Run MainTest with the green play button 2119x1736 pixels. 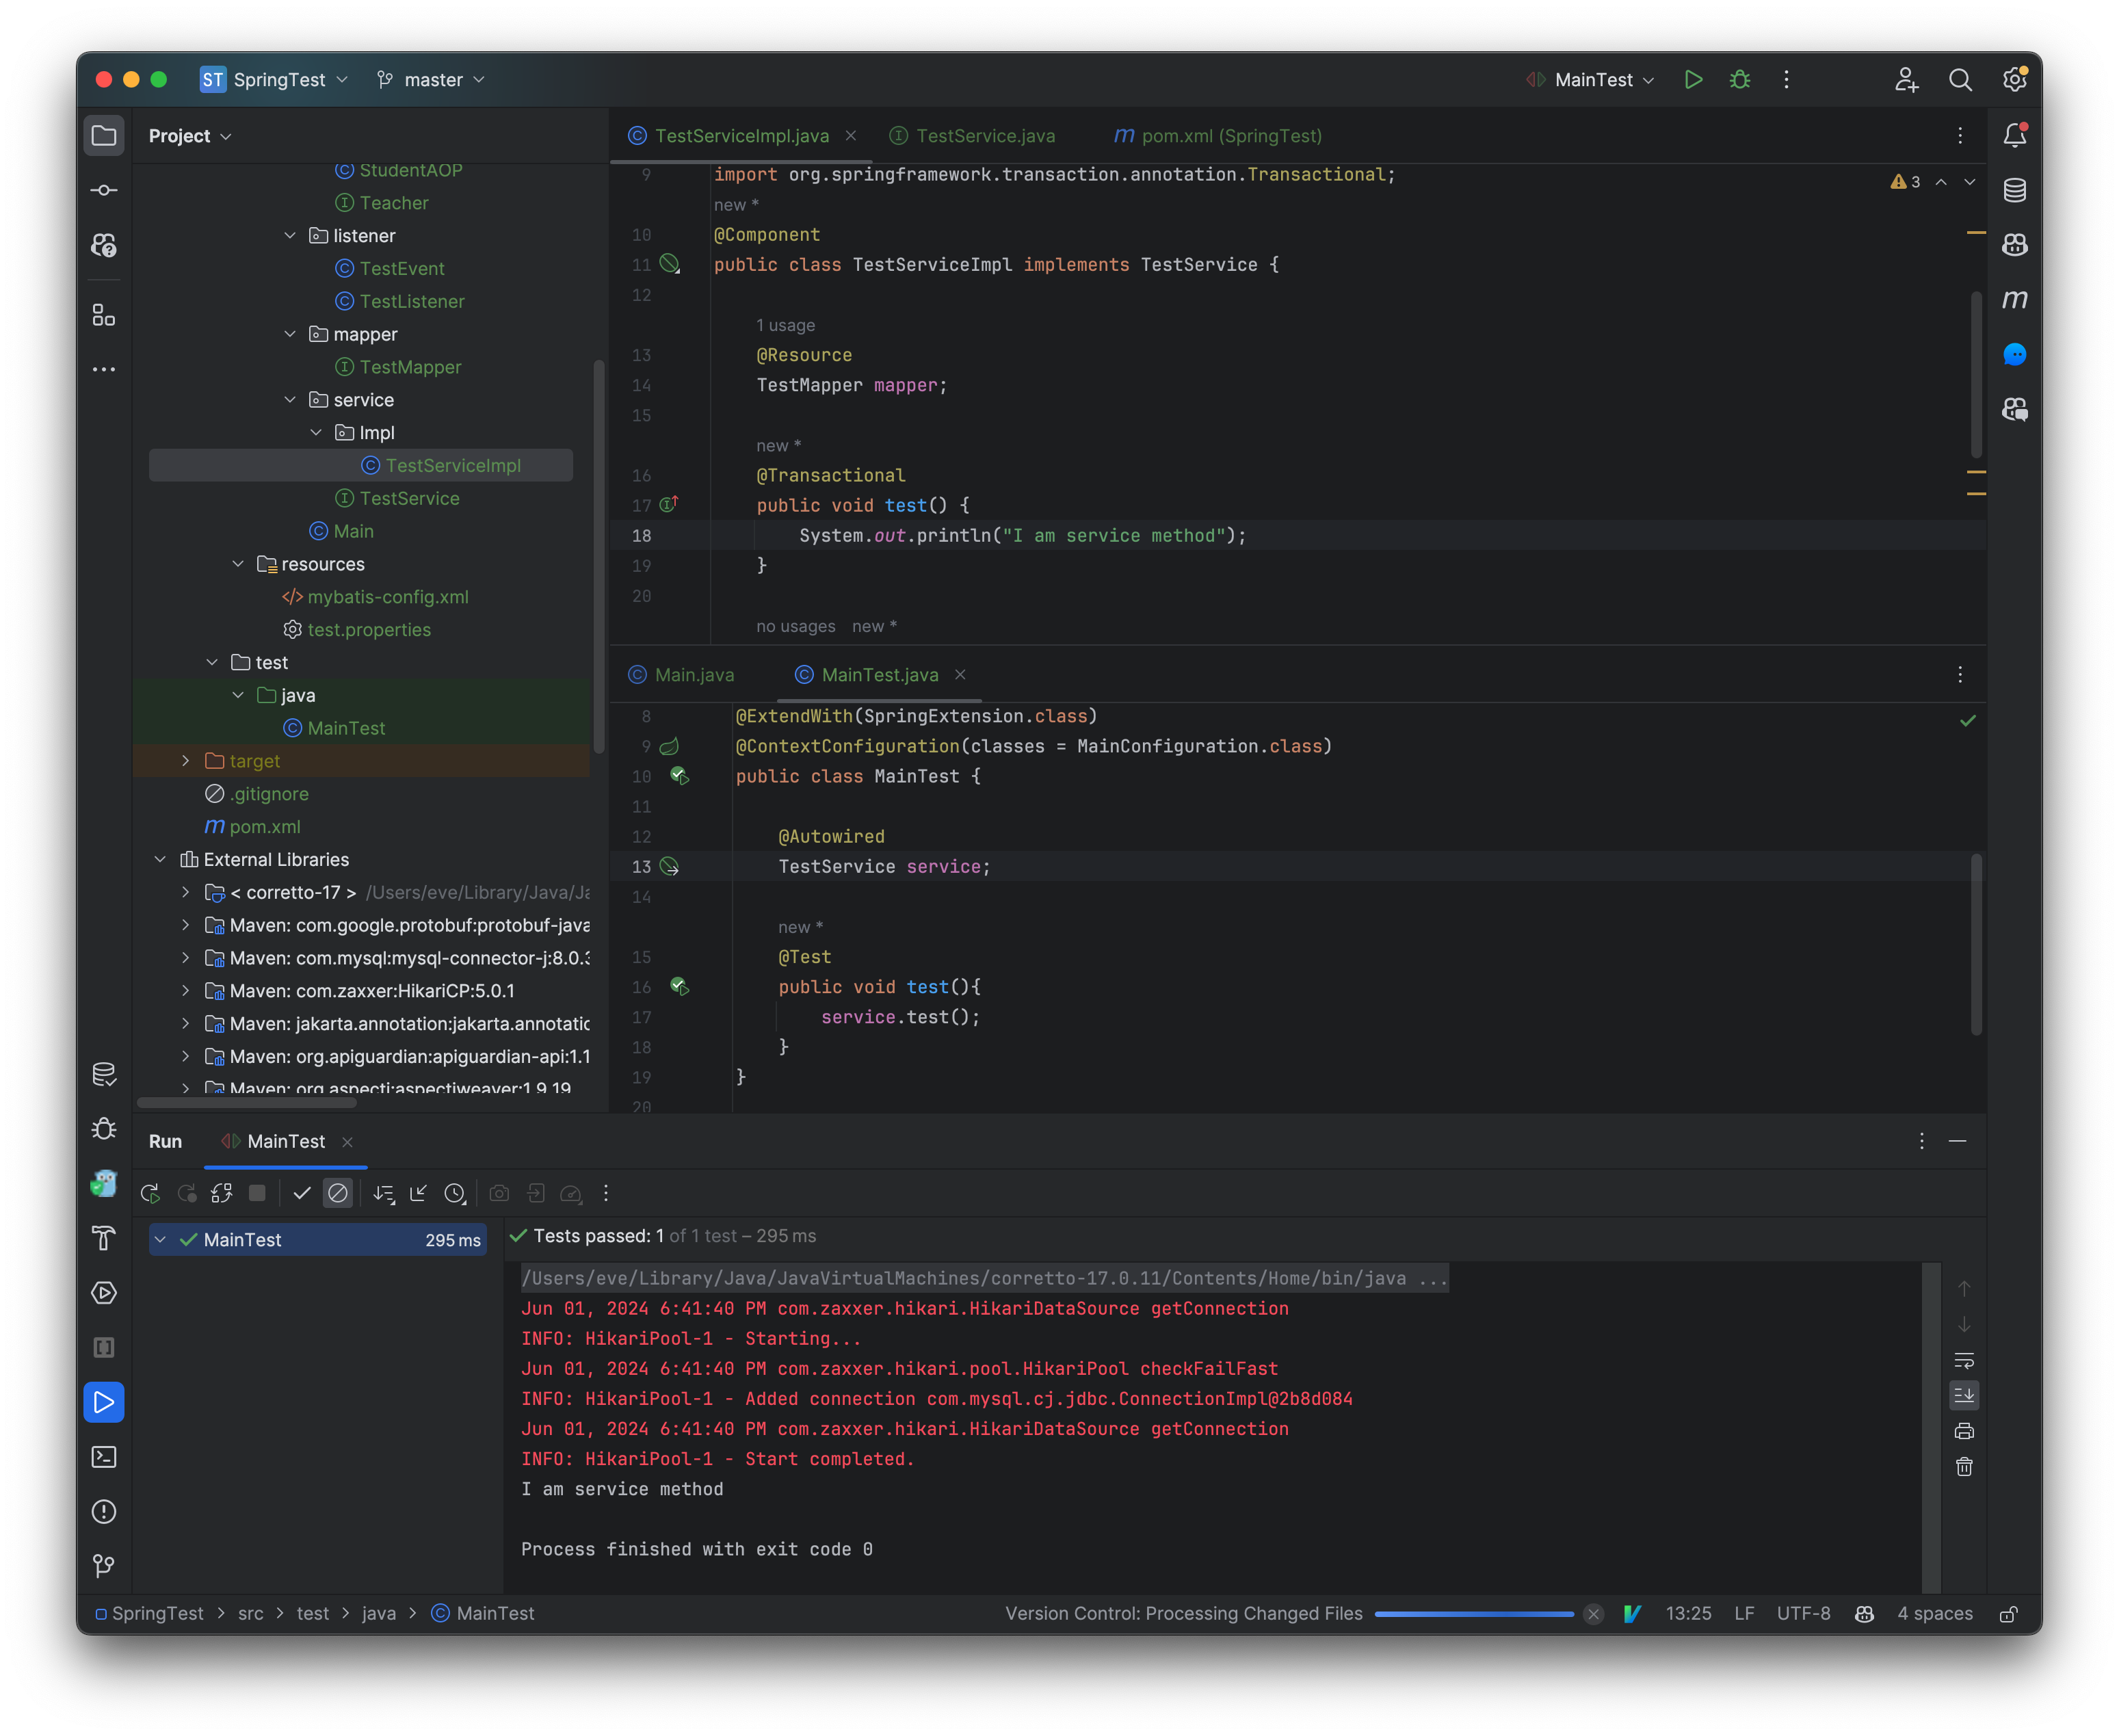1693,79
